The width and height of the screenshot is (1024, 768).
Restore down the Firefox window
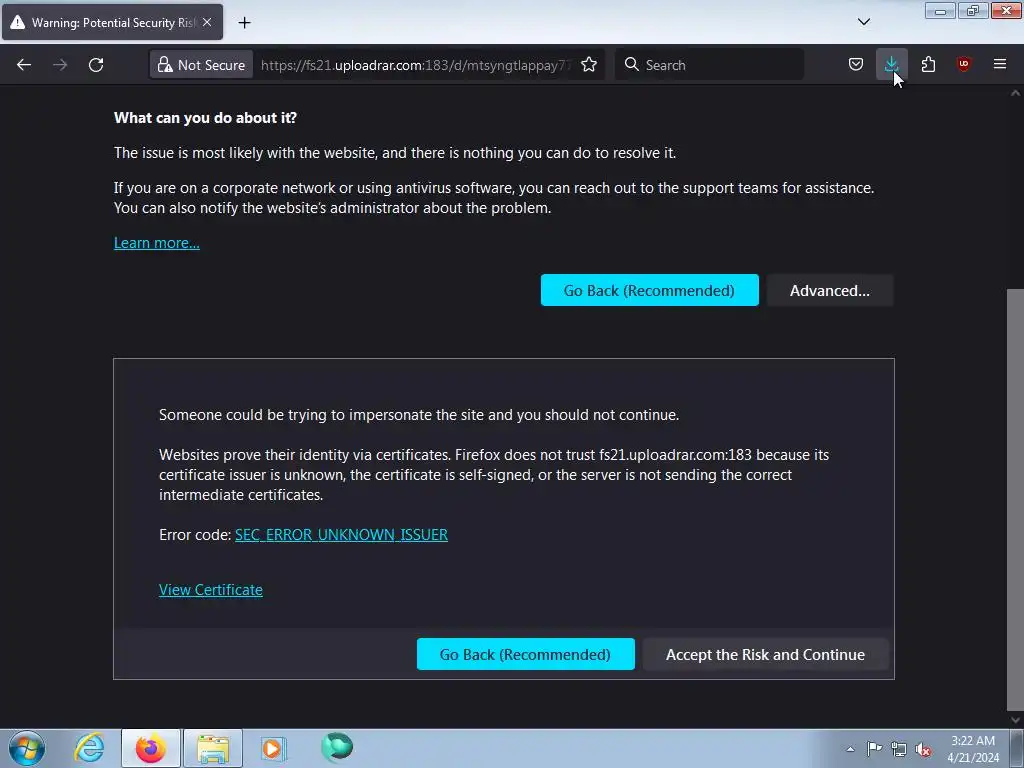coord(973,11)
